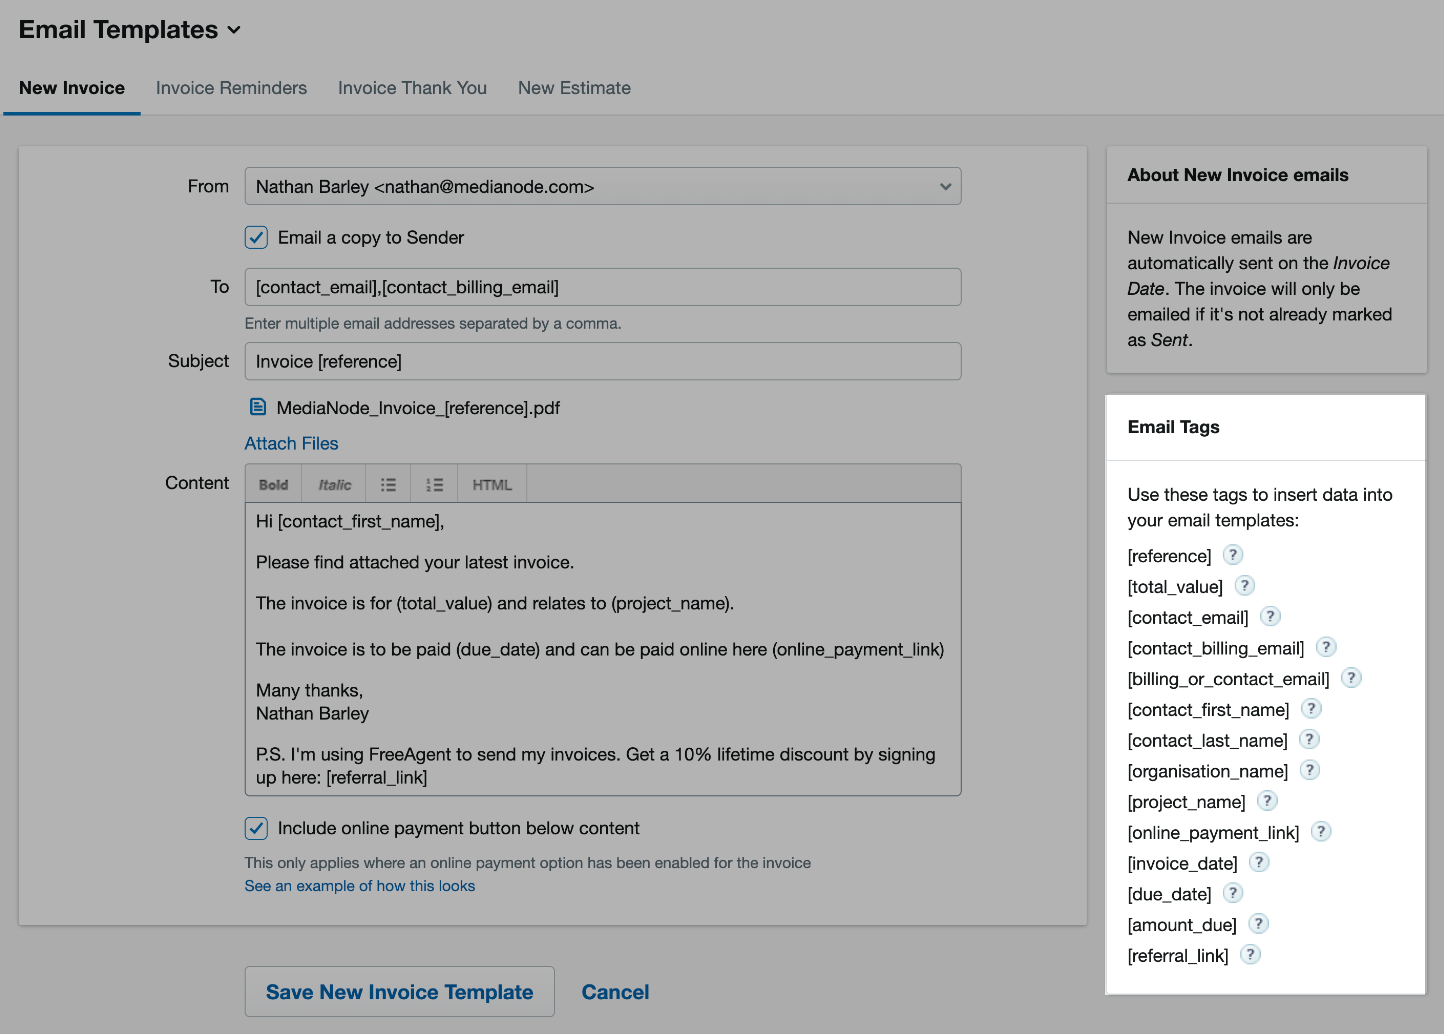
Task: Insert a numbered list in the editor
Action: 433,483
